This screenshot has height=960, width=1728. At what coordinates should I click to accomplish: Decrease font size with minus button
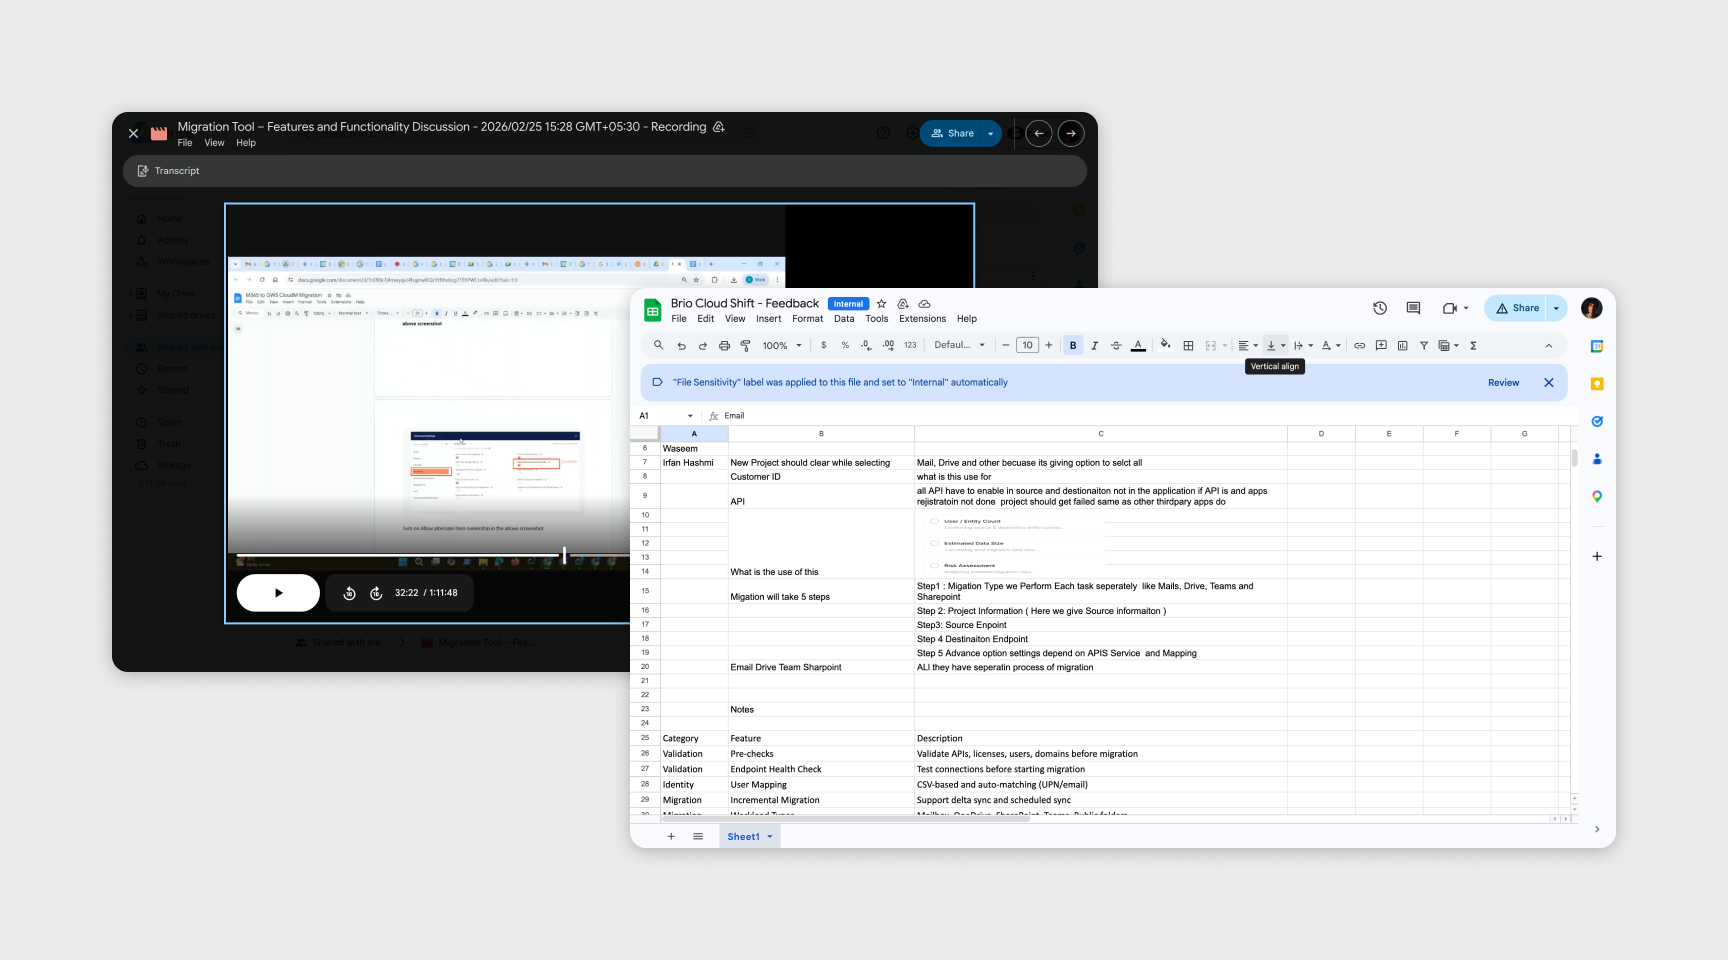pos(1006,345)
